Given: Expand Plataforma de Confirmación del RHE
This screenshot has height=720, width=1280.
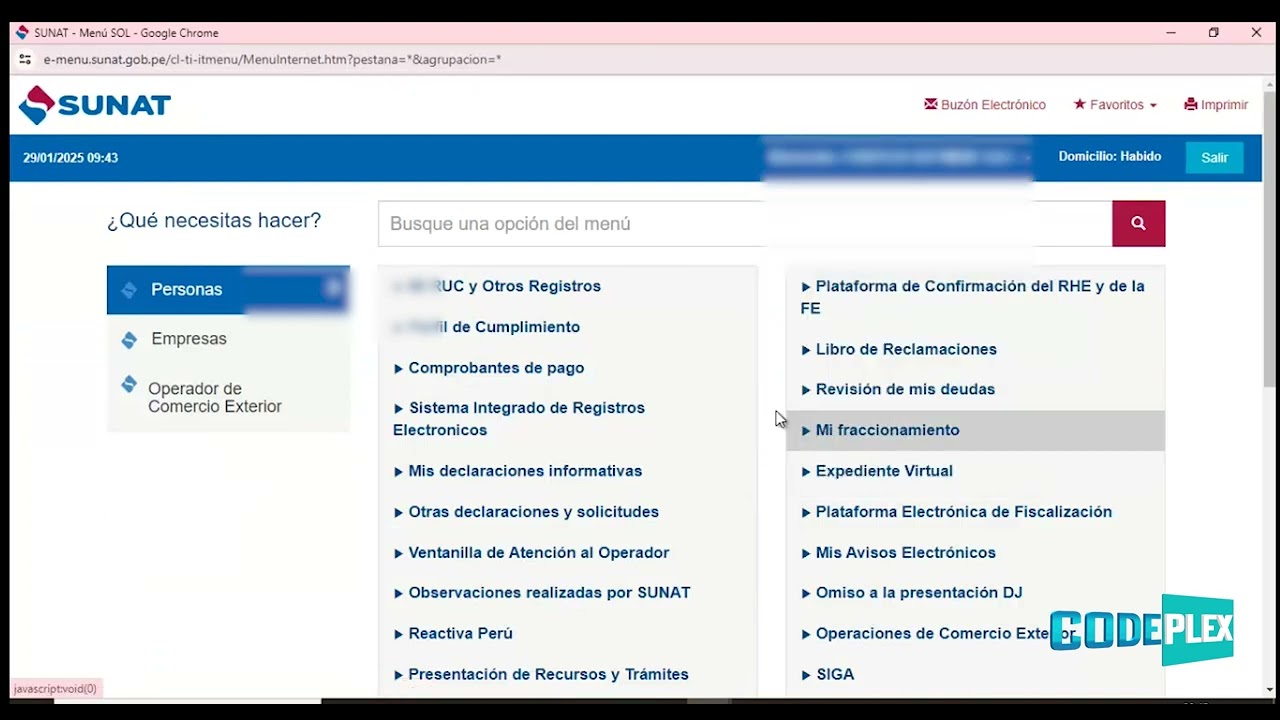Looking at the screenshot, I should [x=973, y=297].
